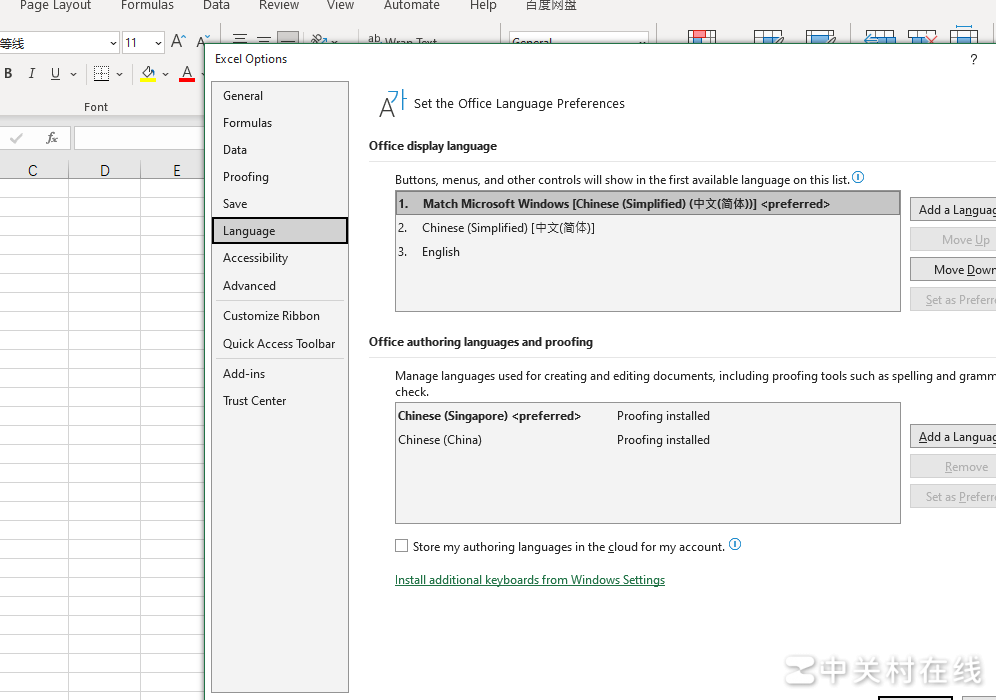Viewport: 996px width, 700px height.
Task: Toggle Bold formatting in the Font group
Action: (9, 74)
